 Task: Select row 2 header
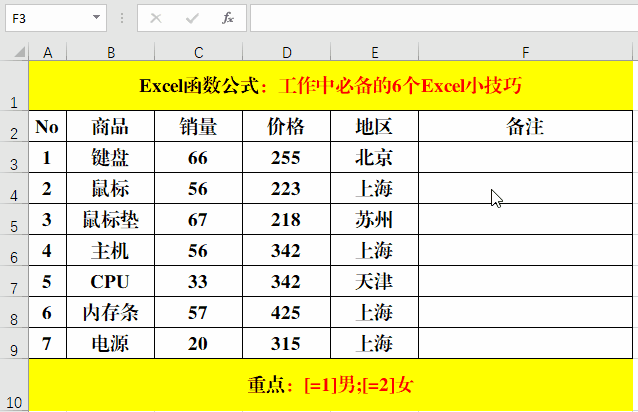click(14, 126)
